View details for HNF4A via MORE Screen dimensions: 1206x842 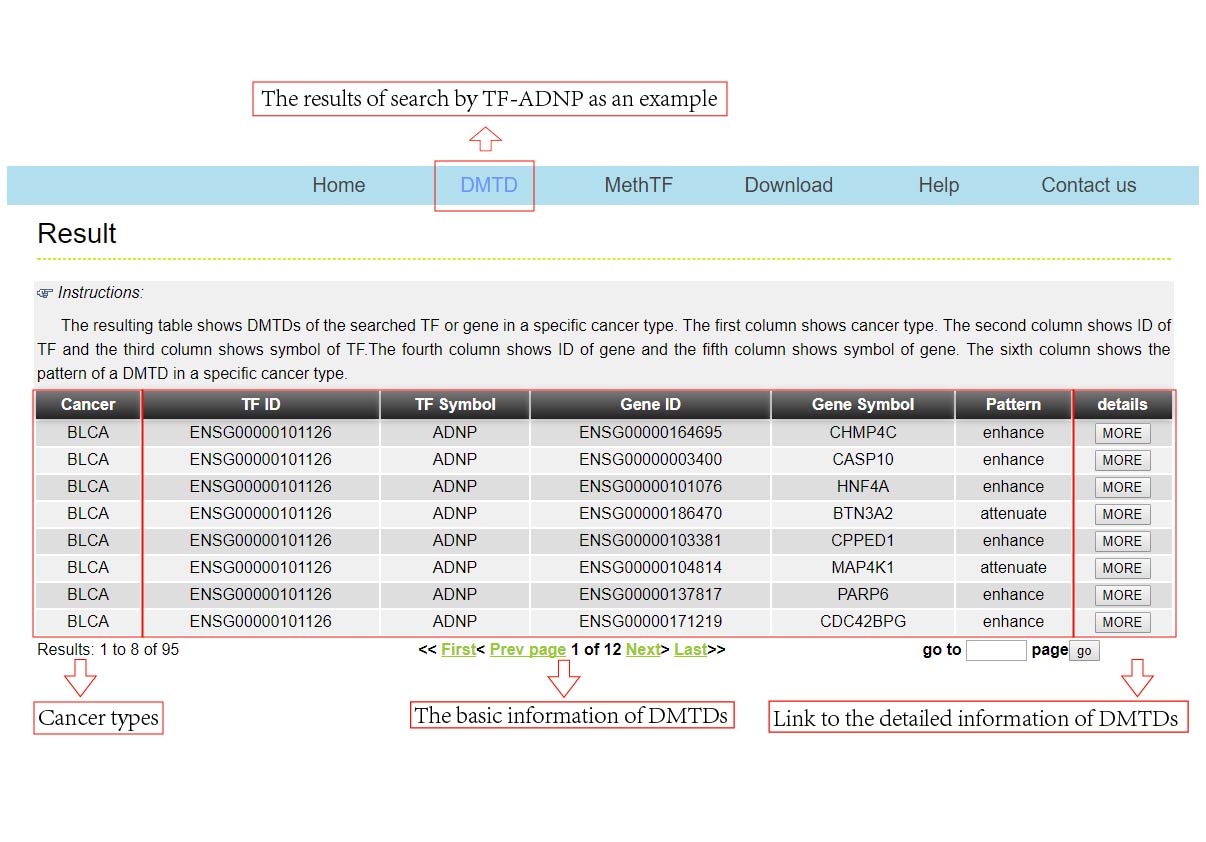(x=1122, y=488)
